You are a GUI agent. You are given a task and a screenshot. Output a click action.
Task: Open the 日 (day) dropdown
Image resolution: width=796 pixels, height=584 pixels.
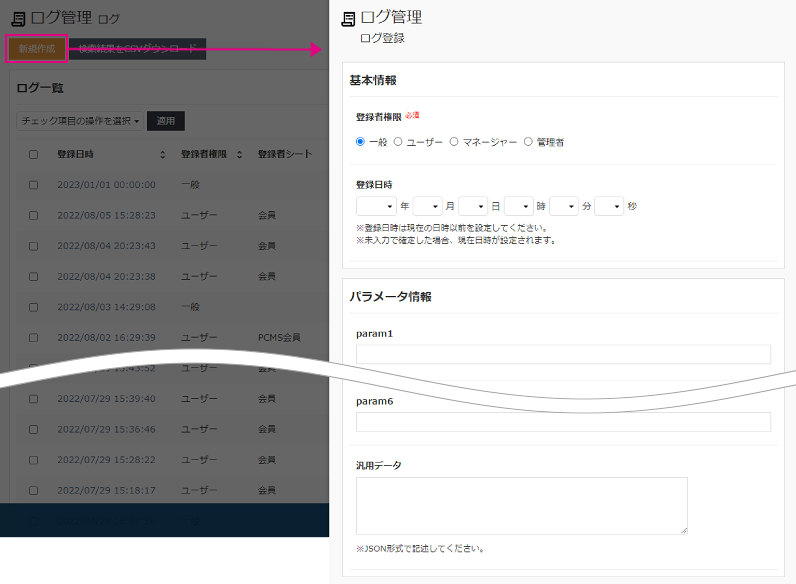coord(473,206)
